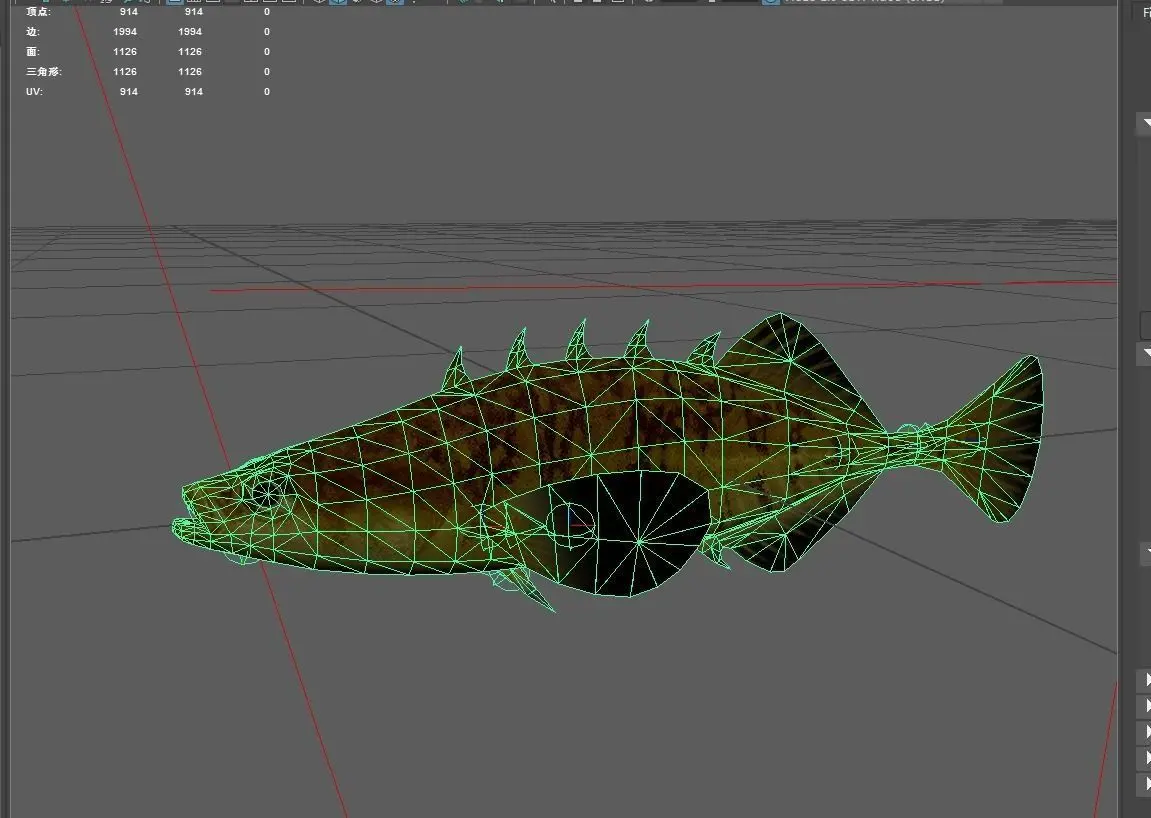
Task: Click the 0 value in the 三角形: row
Action: pyautogui.click(x=266, y=71)
